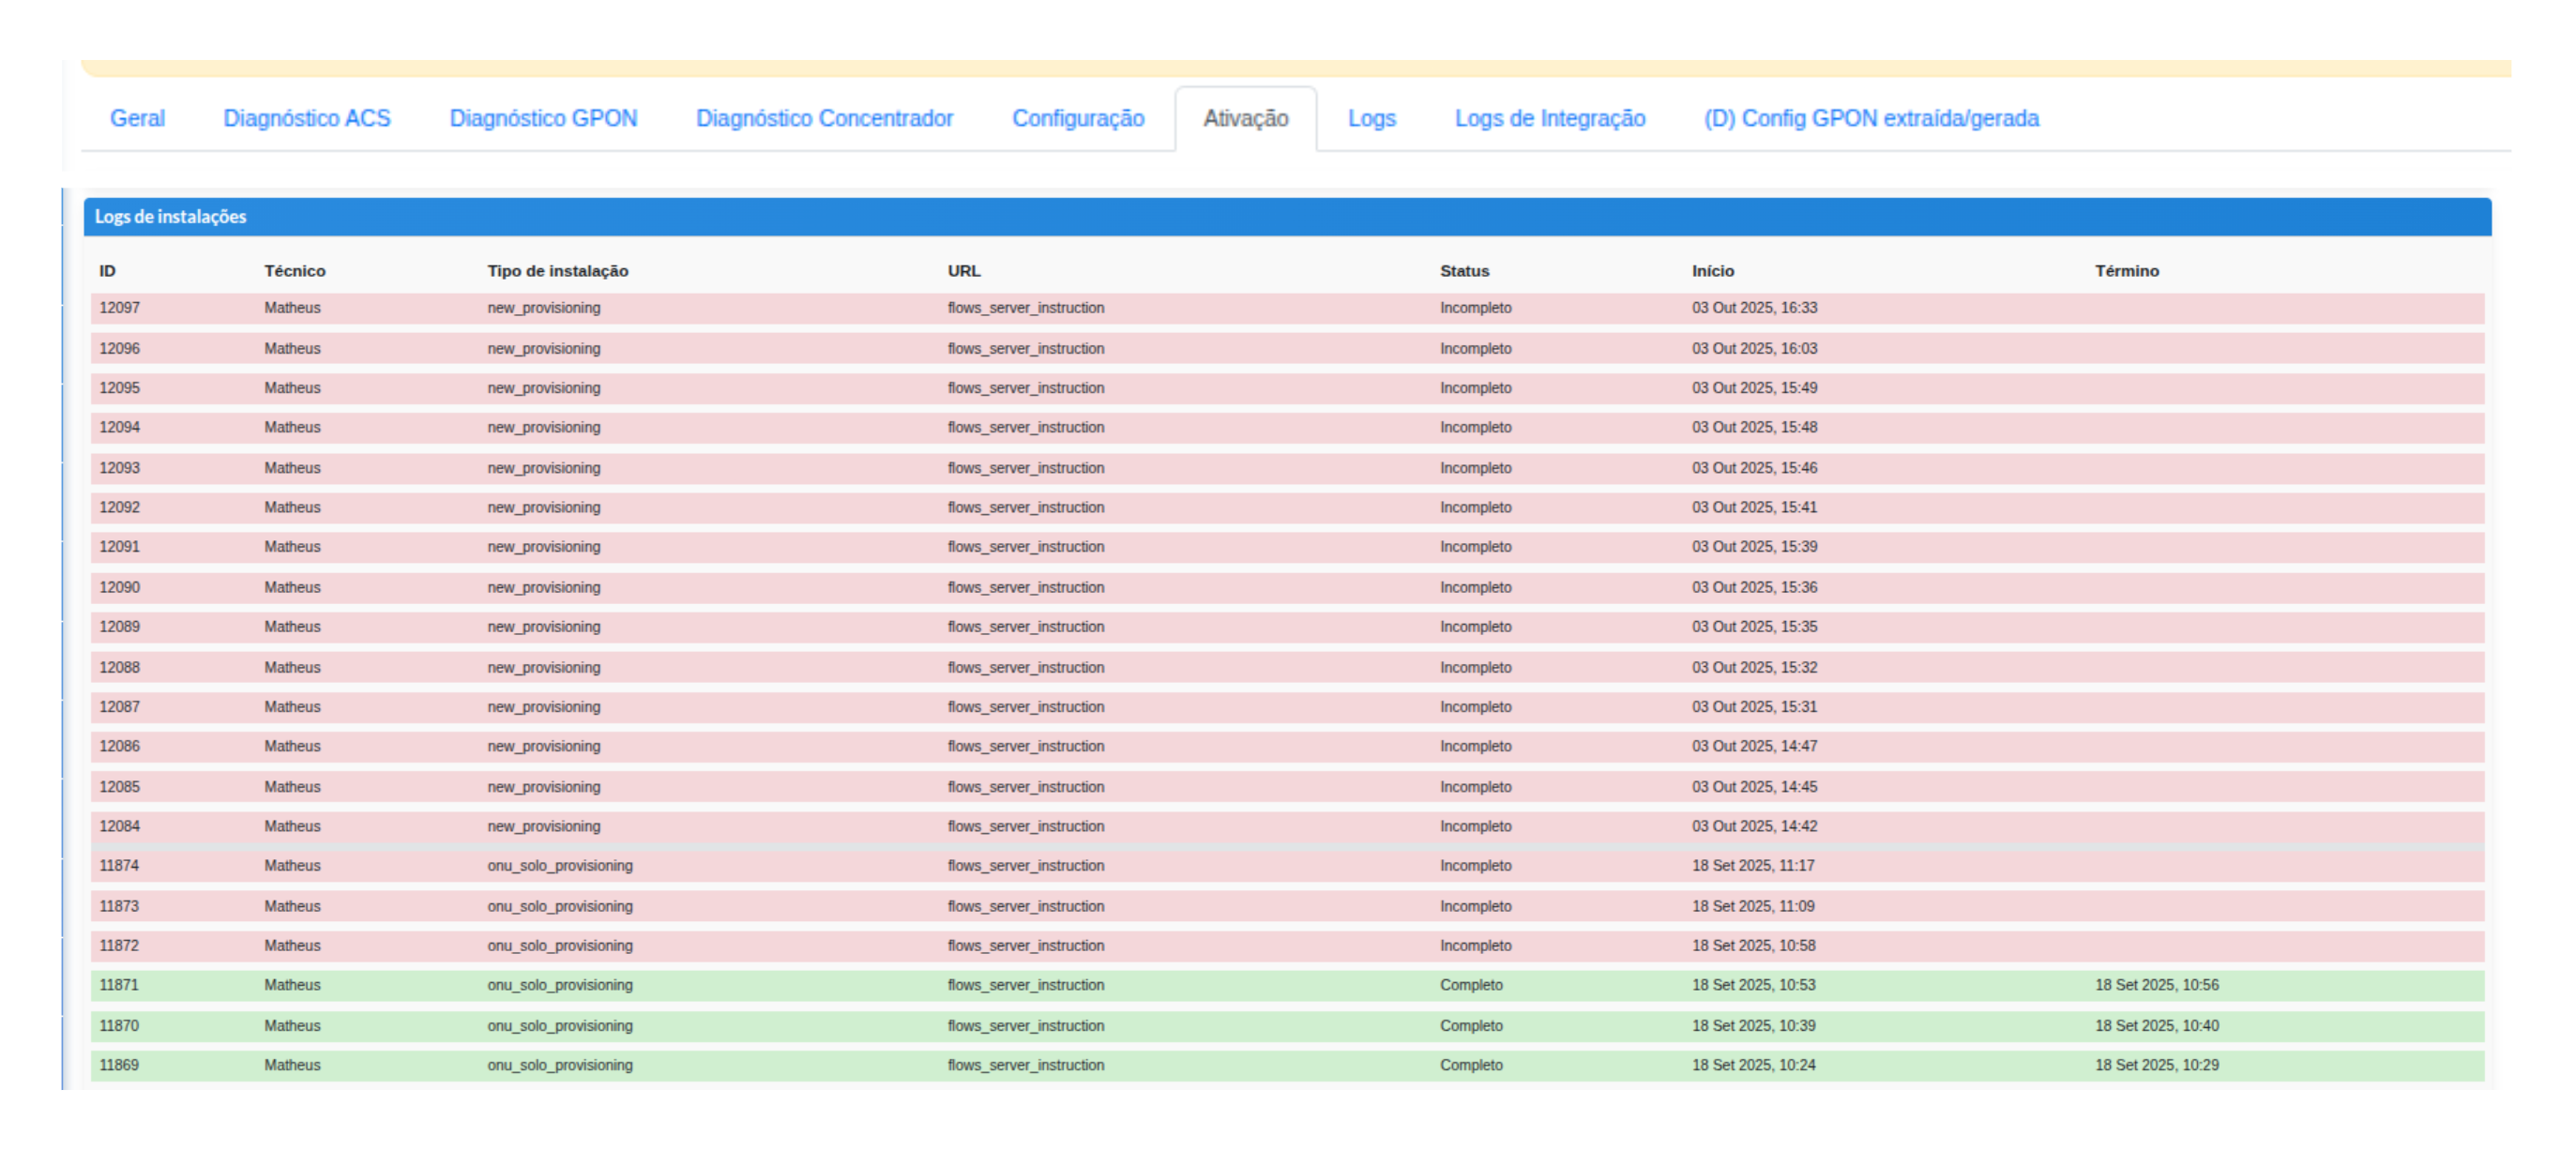Click completed row ID 11869
Screen dimensions: 2576x1150
pyautogui.click(x=119, y=1065)
